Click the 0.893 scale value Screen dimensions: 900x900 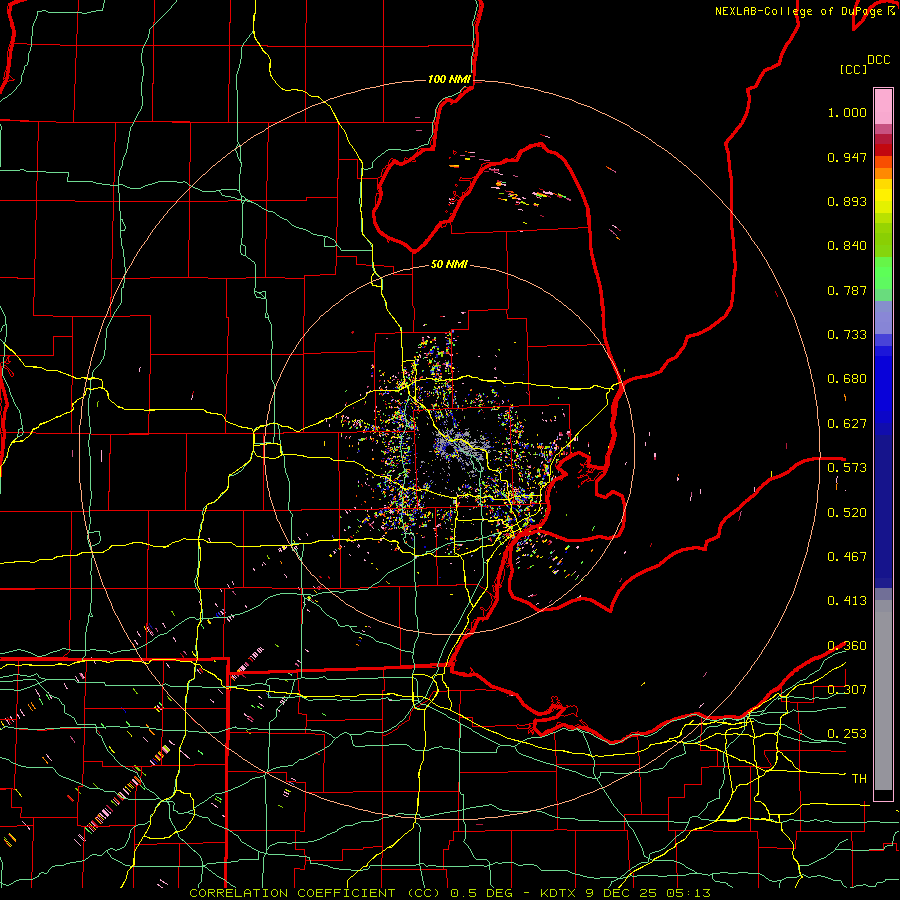point(847,201)
